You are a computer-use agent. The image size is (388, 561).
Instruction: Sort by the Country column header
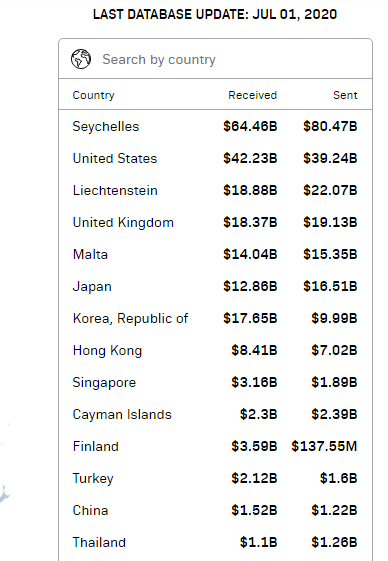[x=93, y=95]
